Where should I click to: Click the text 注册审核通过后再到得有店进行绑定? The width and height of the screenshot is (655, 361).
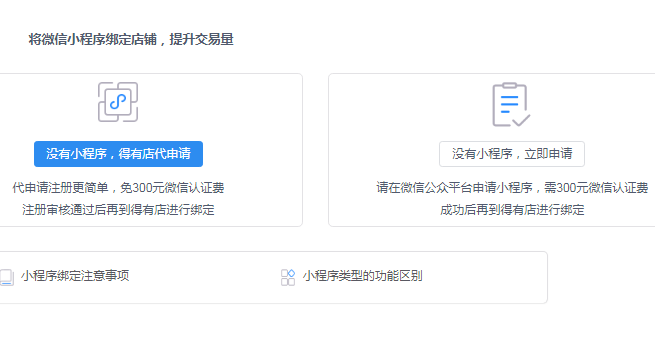118,209
